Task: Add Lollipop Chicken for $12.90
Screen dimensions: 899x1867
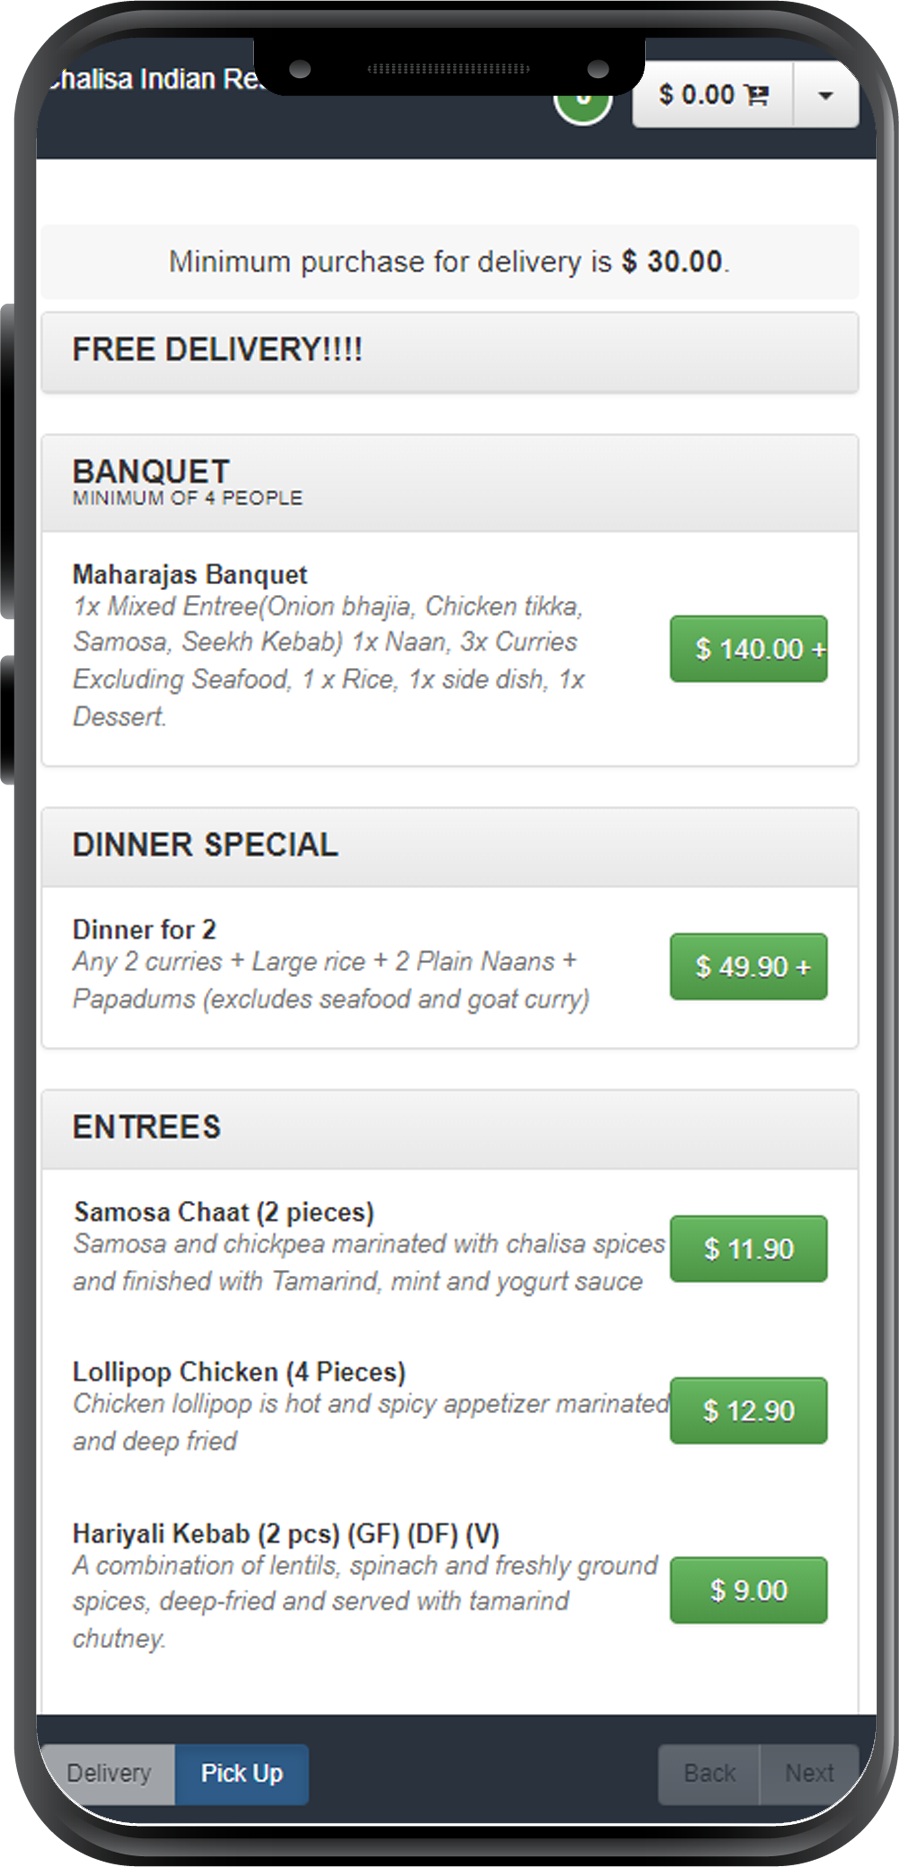Action: pos(748,1410)
